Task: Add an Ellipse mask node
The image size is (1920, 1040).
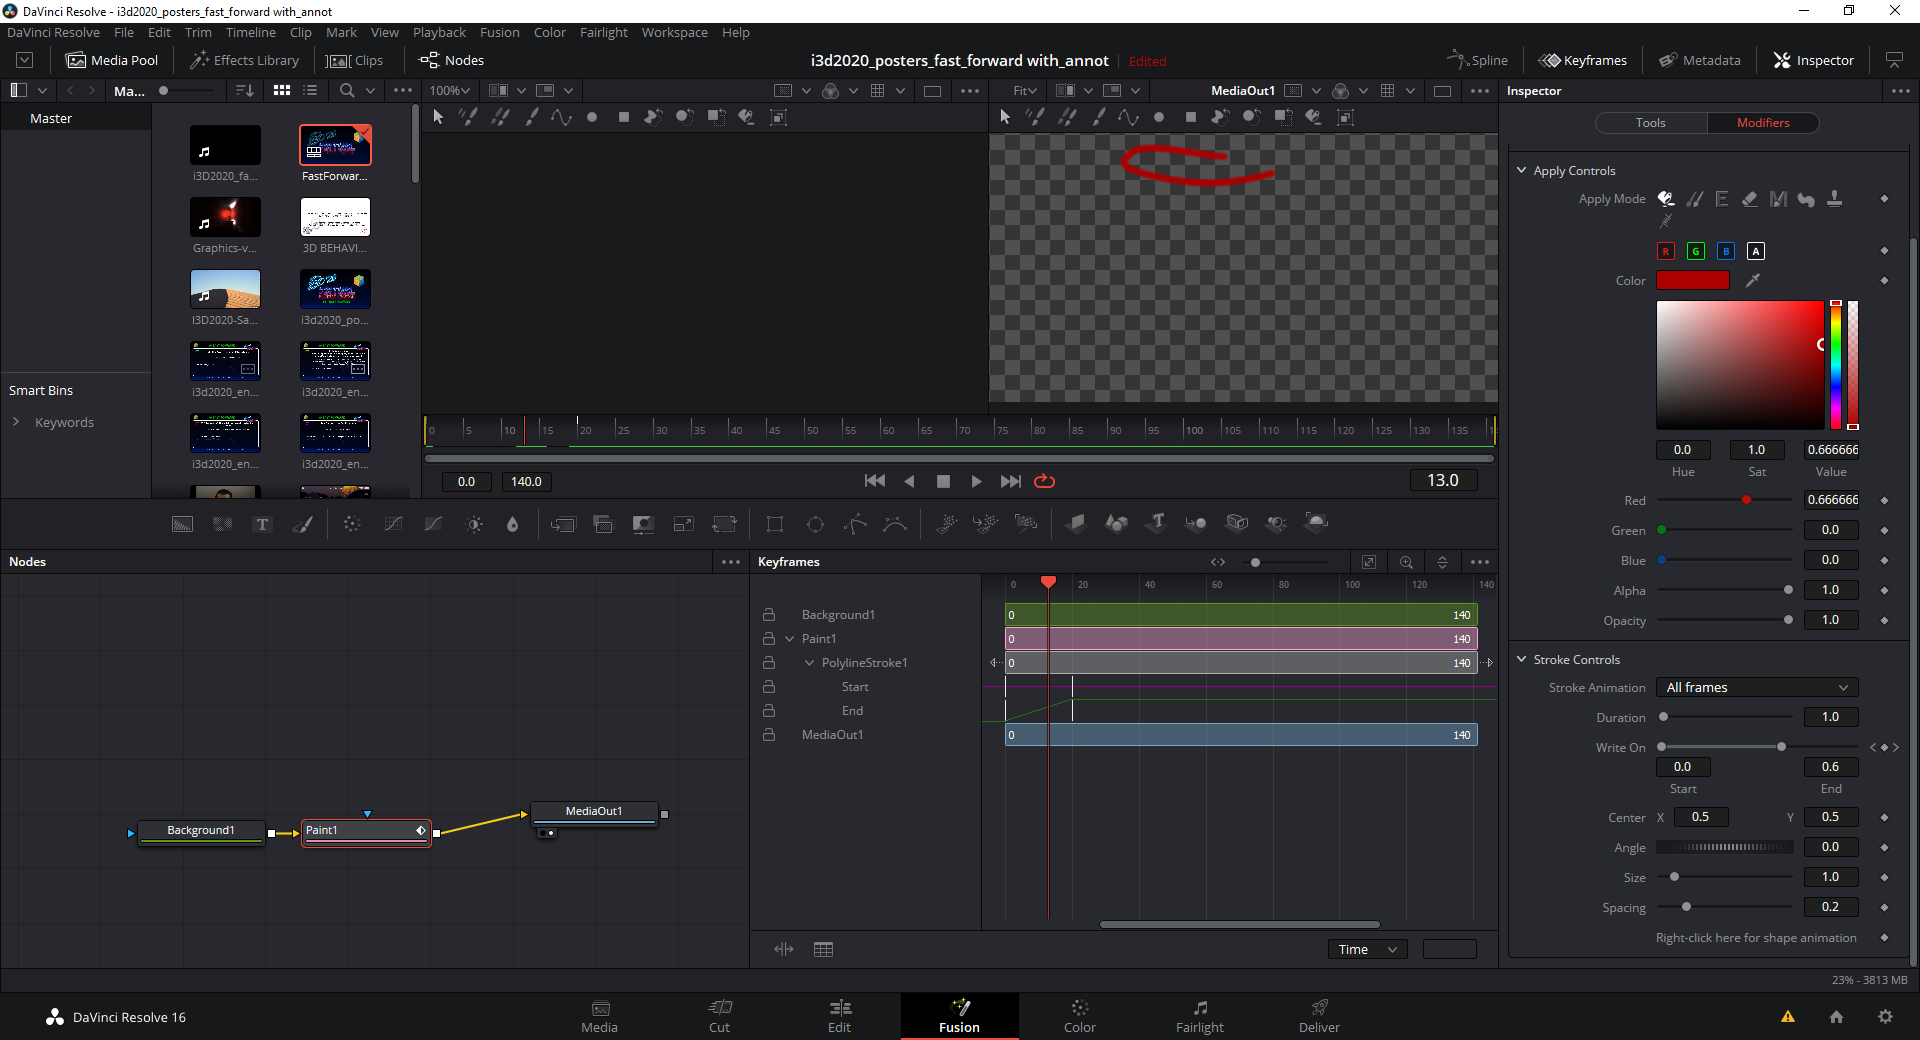Action: [815, 523]
